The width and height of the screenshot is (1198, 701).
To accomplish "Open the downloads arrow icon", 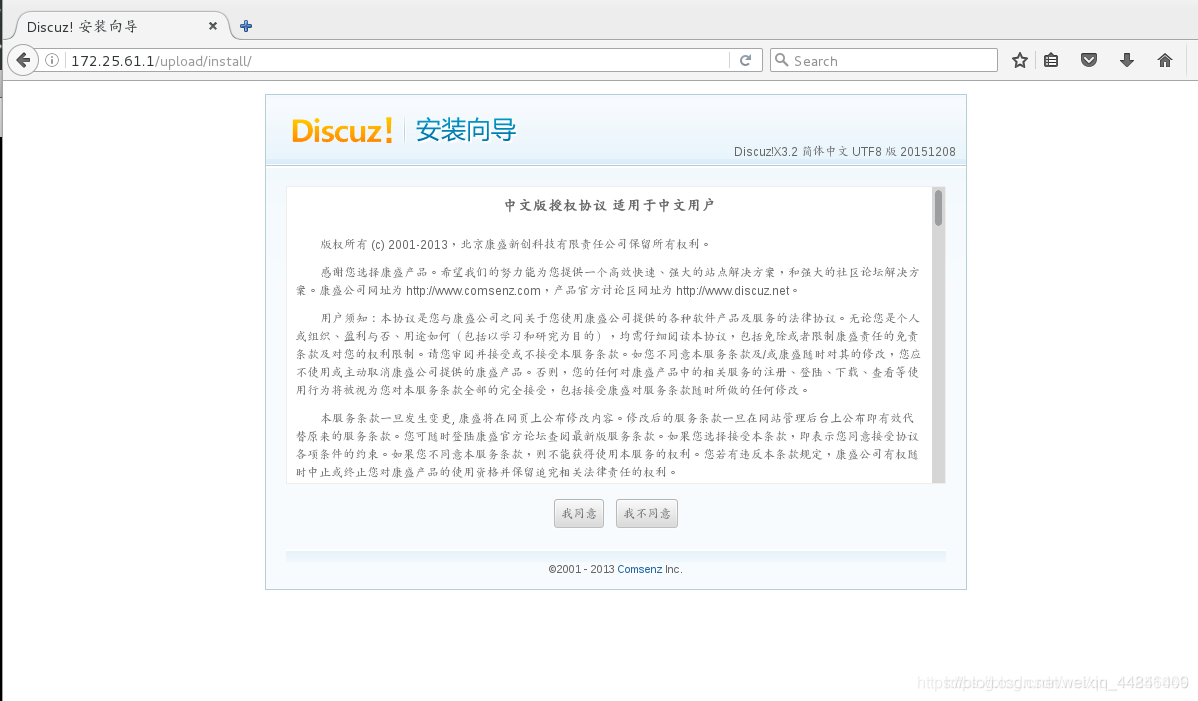I will (1127, 60).
